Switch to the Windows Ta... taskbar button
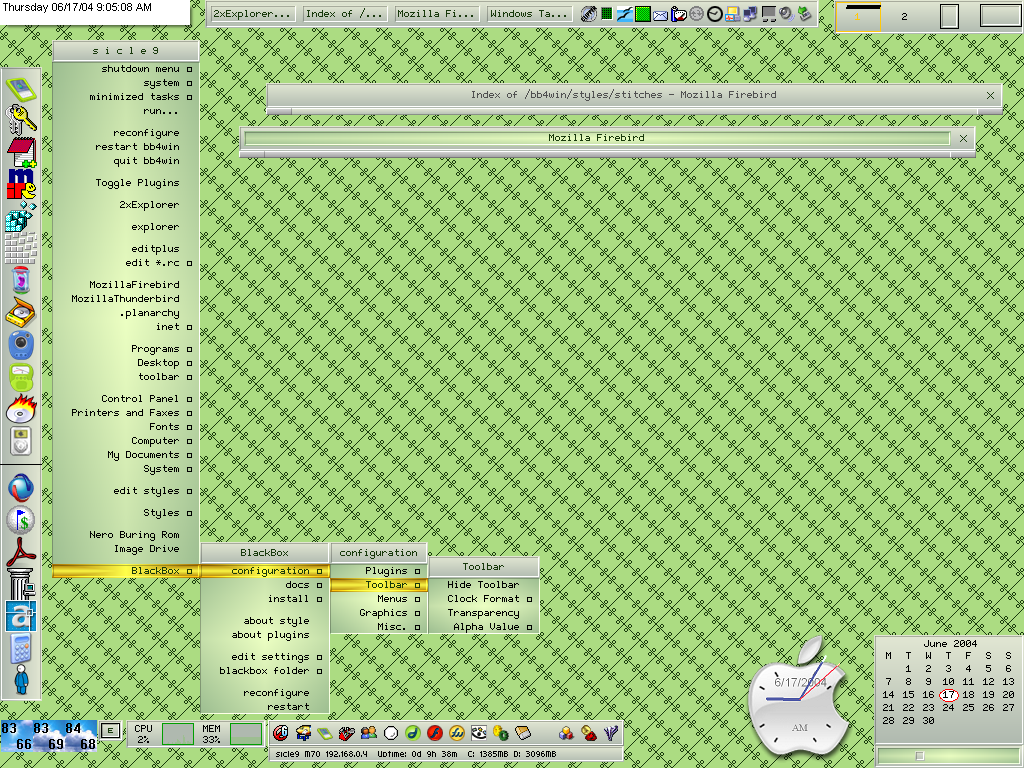Viewport: 1024px width, 768px height. click(530, 14)
